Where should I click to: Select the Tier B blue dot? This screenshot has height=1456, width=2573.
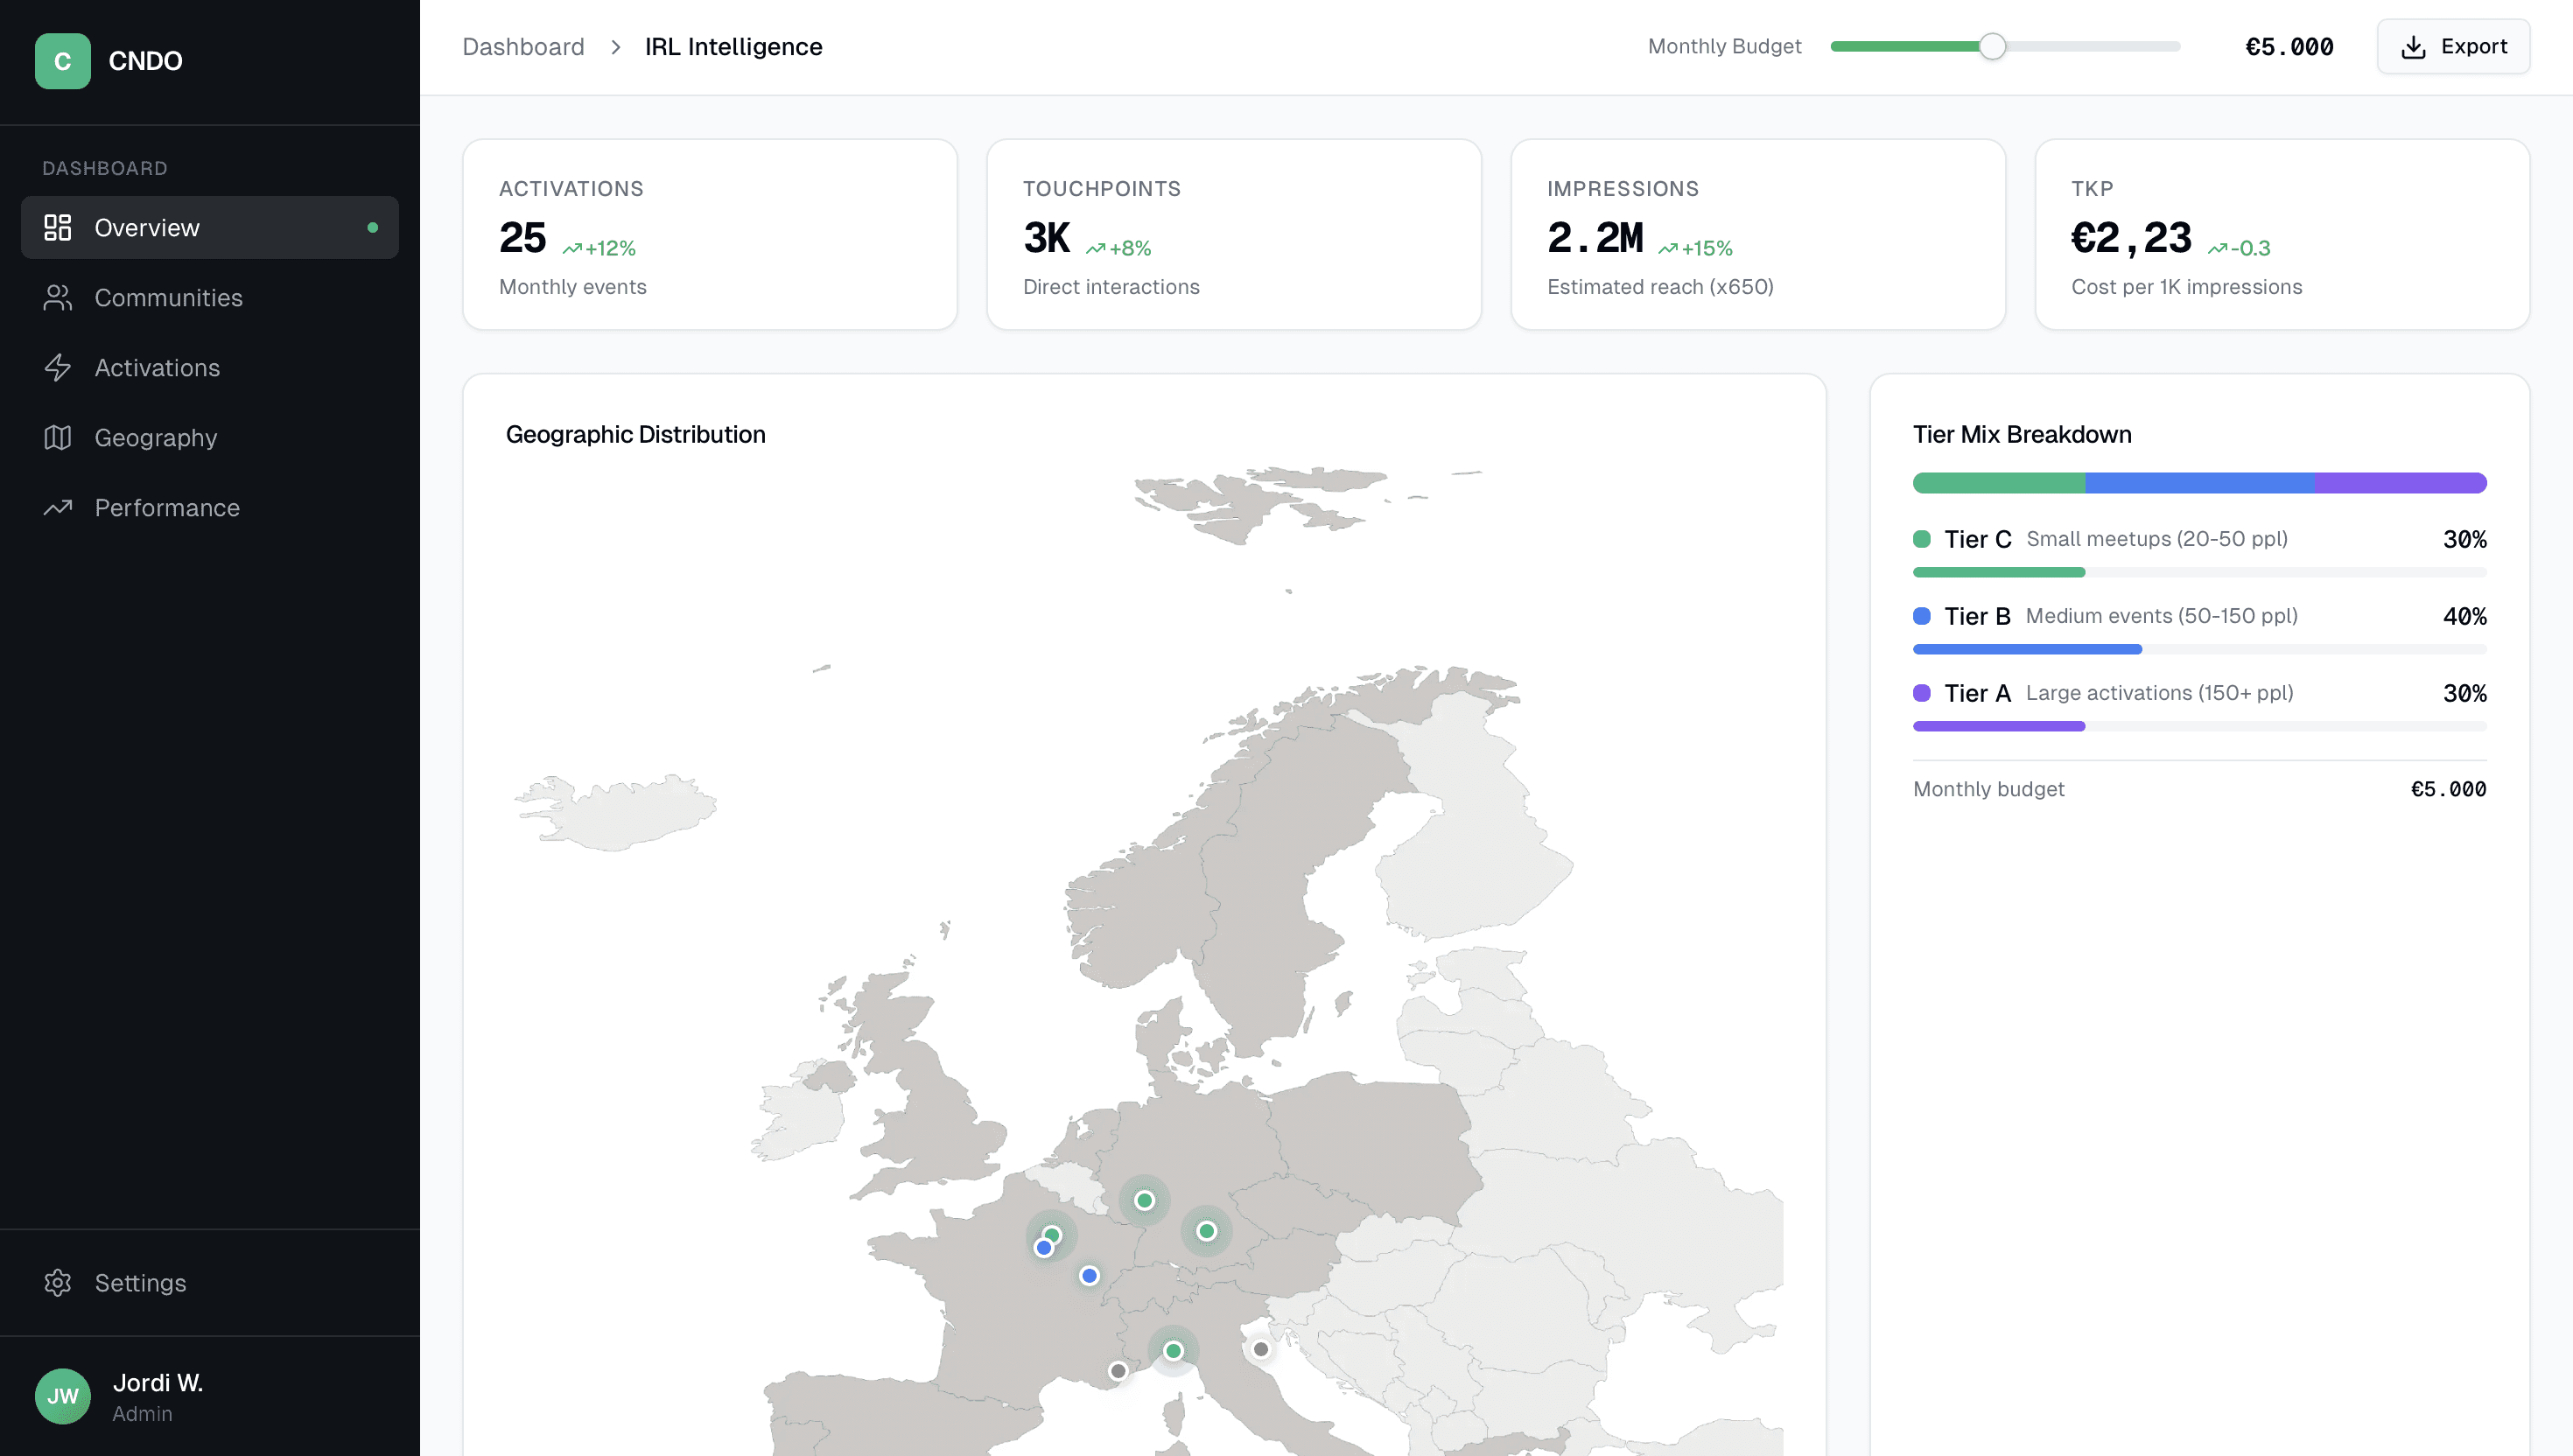pyautogui.click(x=1921, y=616)
